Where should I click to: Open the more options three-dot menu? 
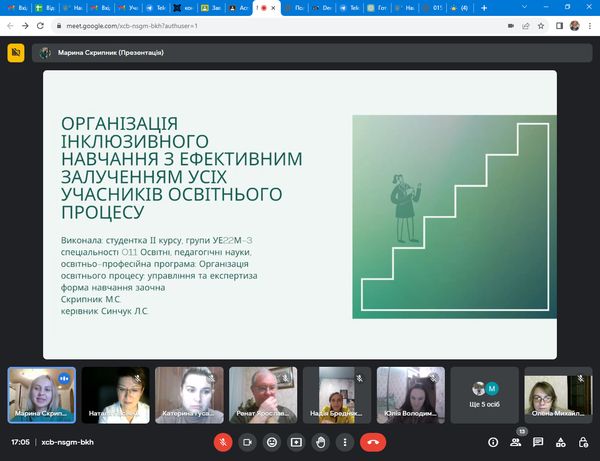click(345, 441)
